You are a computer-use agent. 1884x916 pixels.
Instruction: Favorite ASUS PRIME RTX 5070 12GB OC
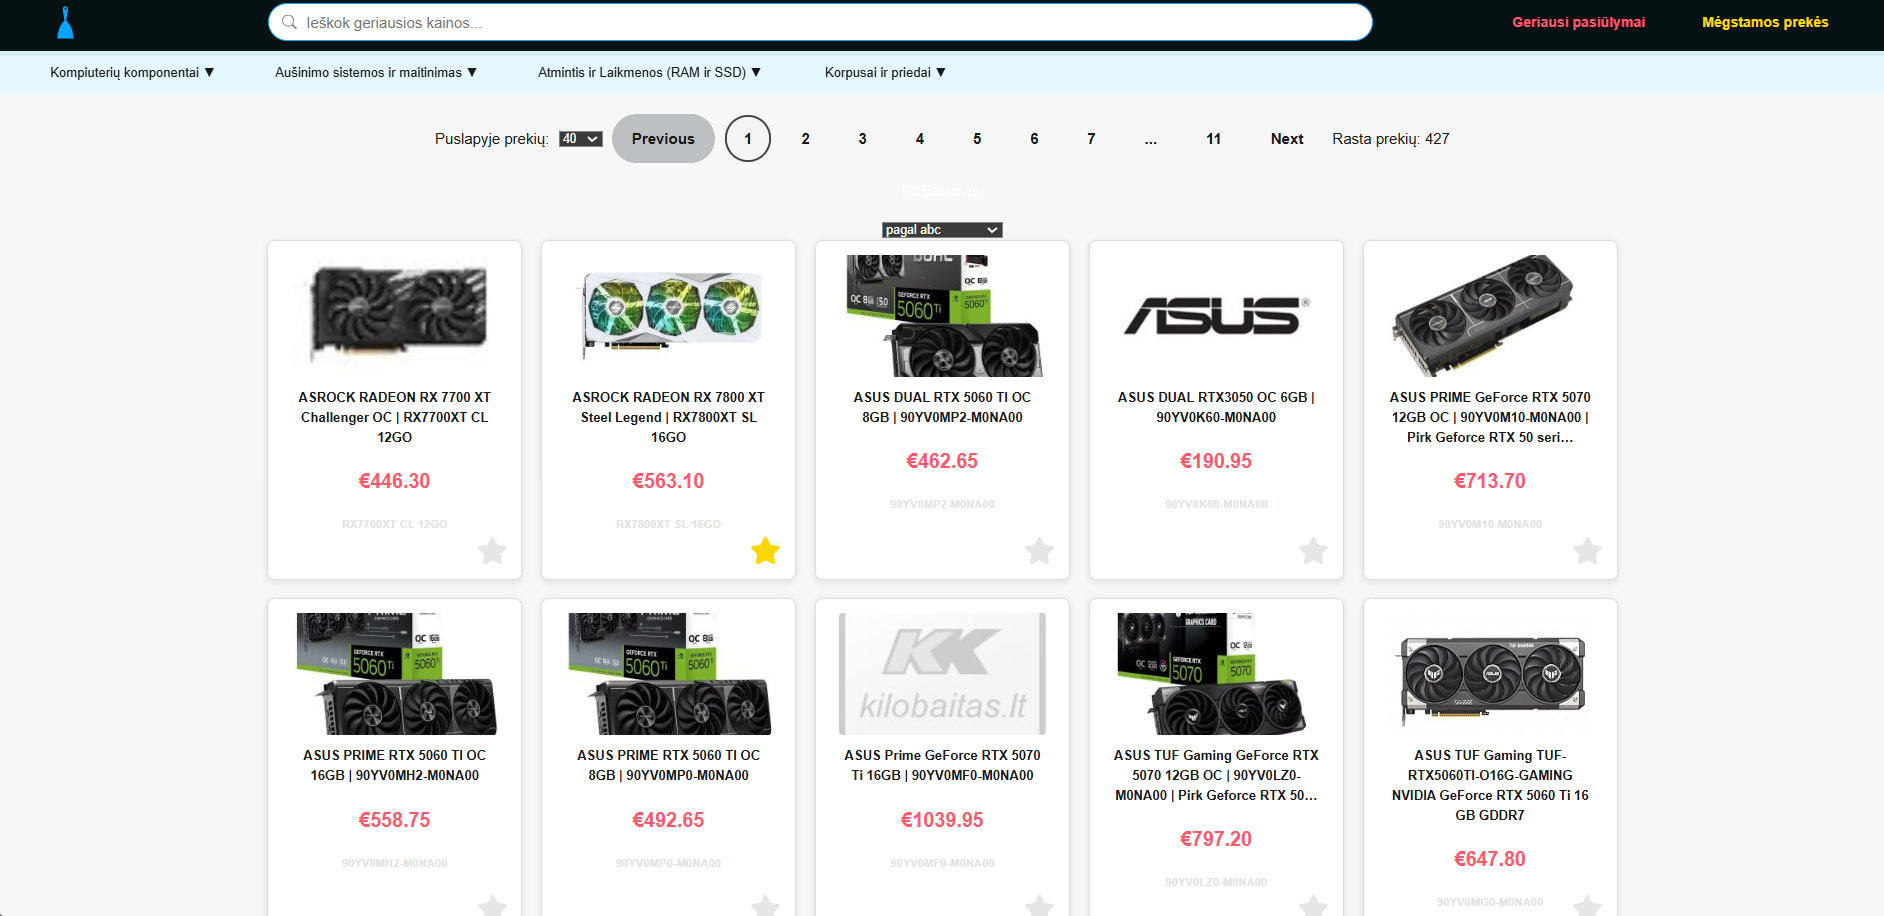(x=1588, y=551)
